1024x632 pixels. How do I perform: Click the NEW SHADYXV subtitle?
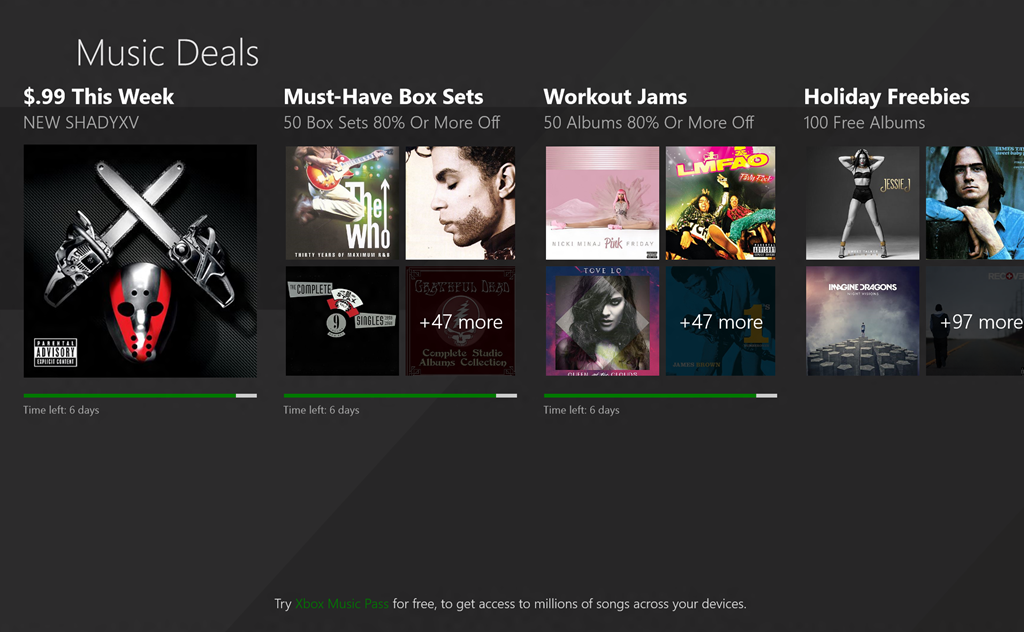(81, 123)
